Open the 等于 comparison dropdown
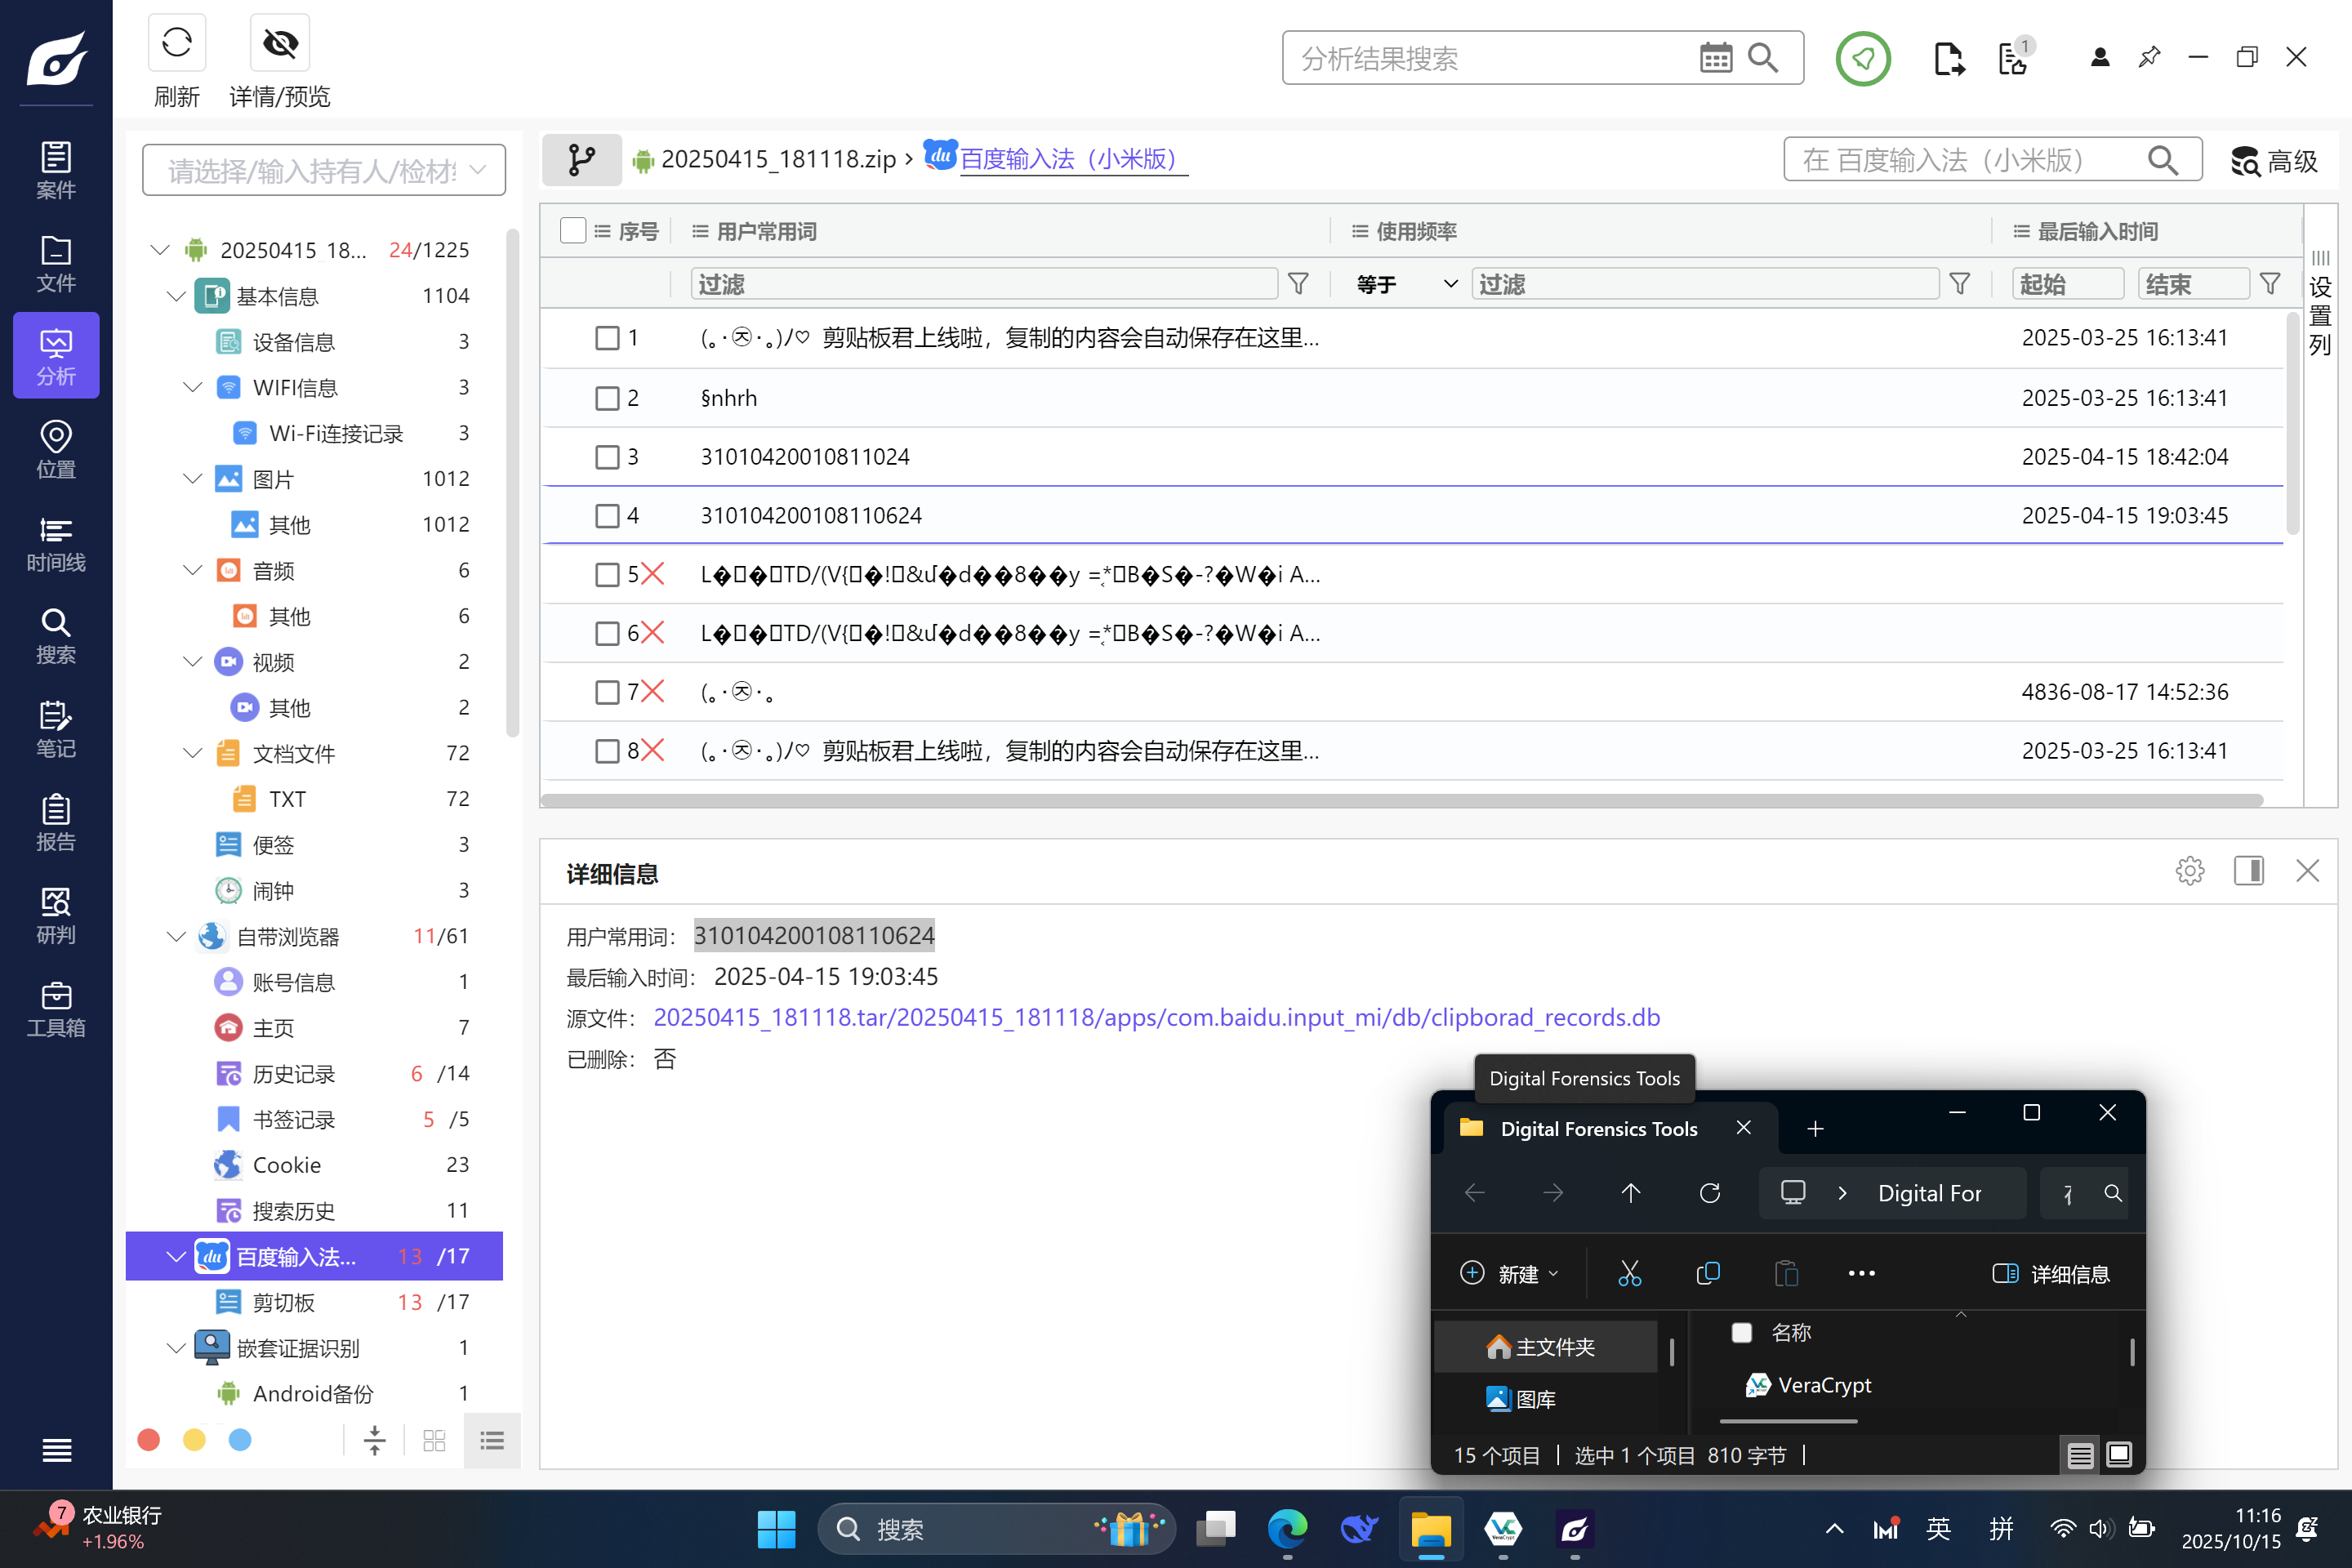The height and width of the screenshot is (1568, 2352). pyautogui.click(x=1405, y=285)
